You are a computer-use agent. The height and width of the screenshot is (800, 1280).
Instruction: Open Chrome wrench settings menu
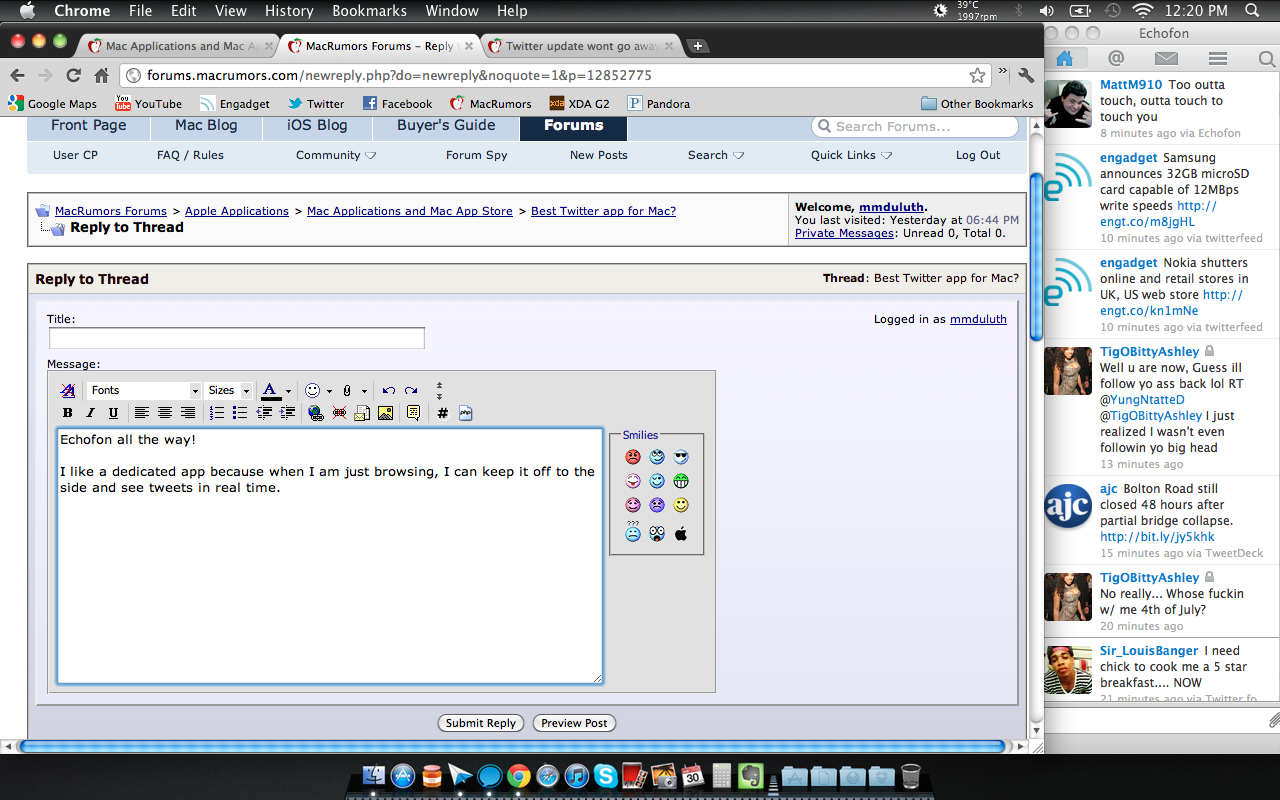point(1026,75)
